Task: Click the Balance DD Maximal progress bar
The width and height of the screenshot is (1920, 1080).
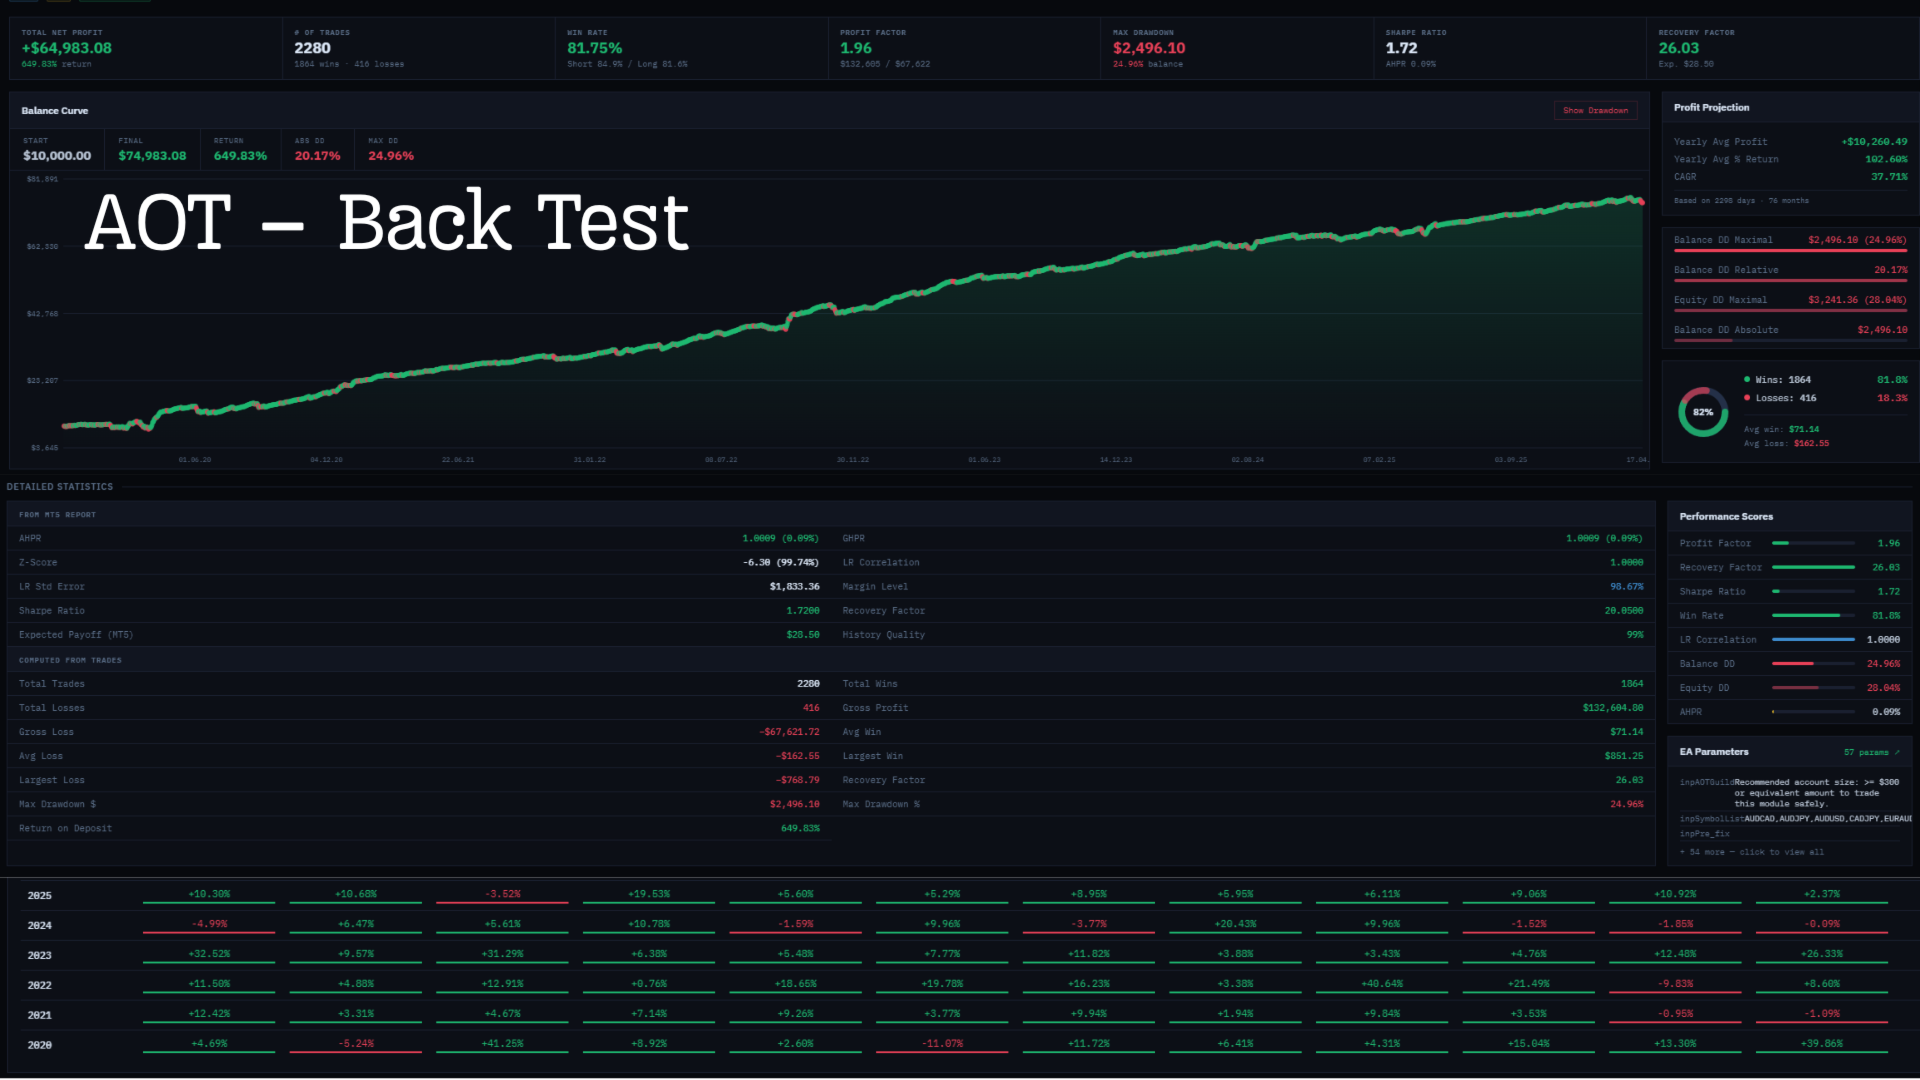Action: [x=1790, y=252]
